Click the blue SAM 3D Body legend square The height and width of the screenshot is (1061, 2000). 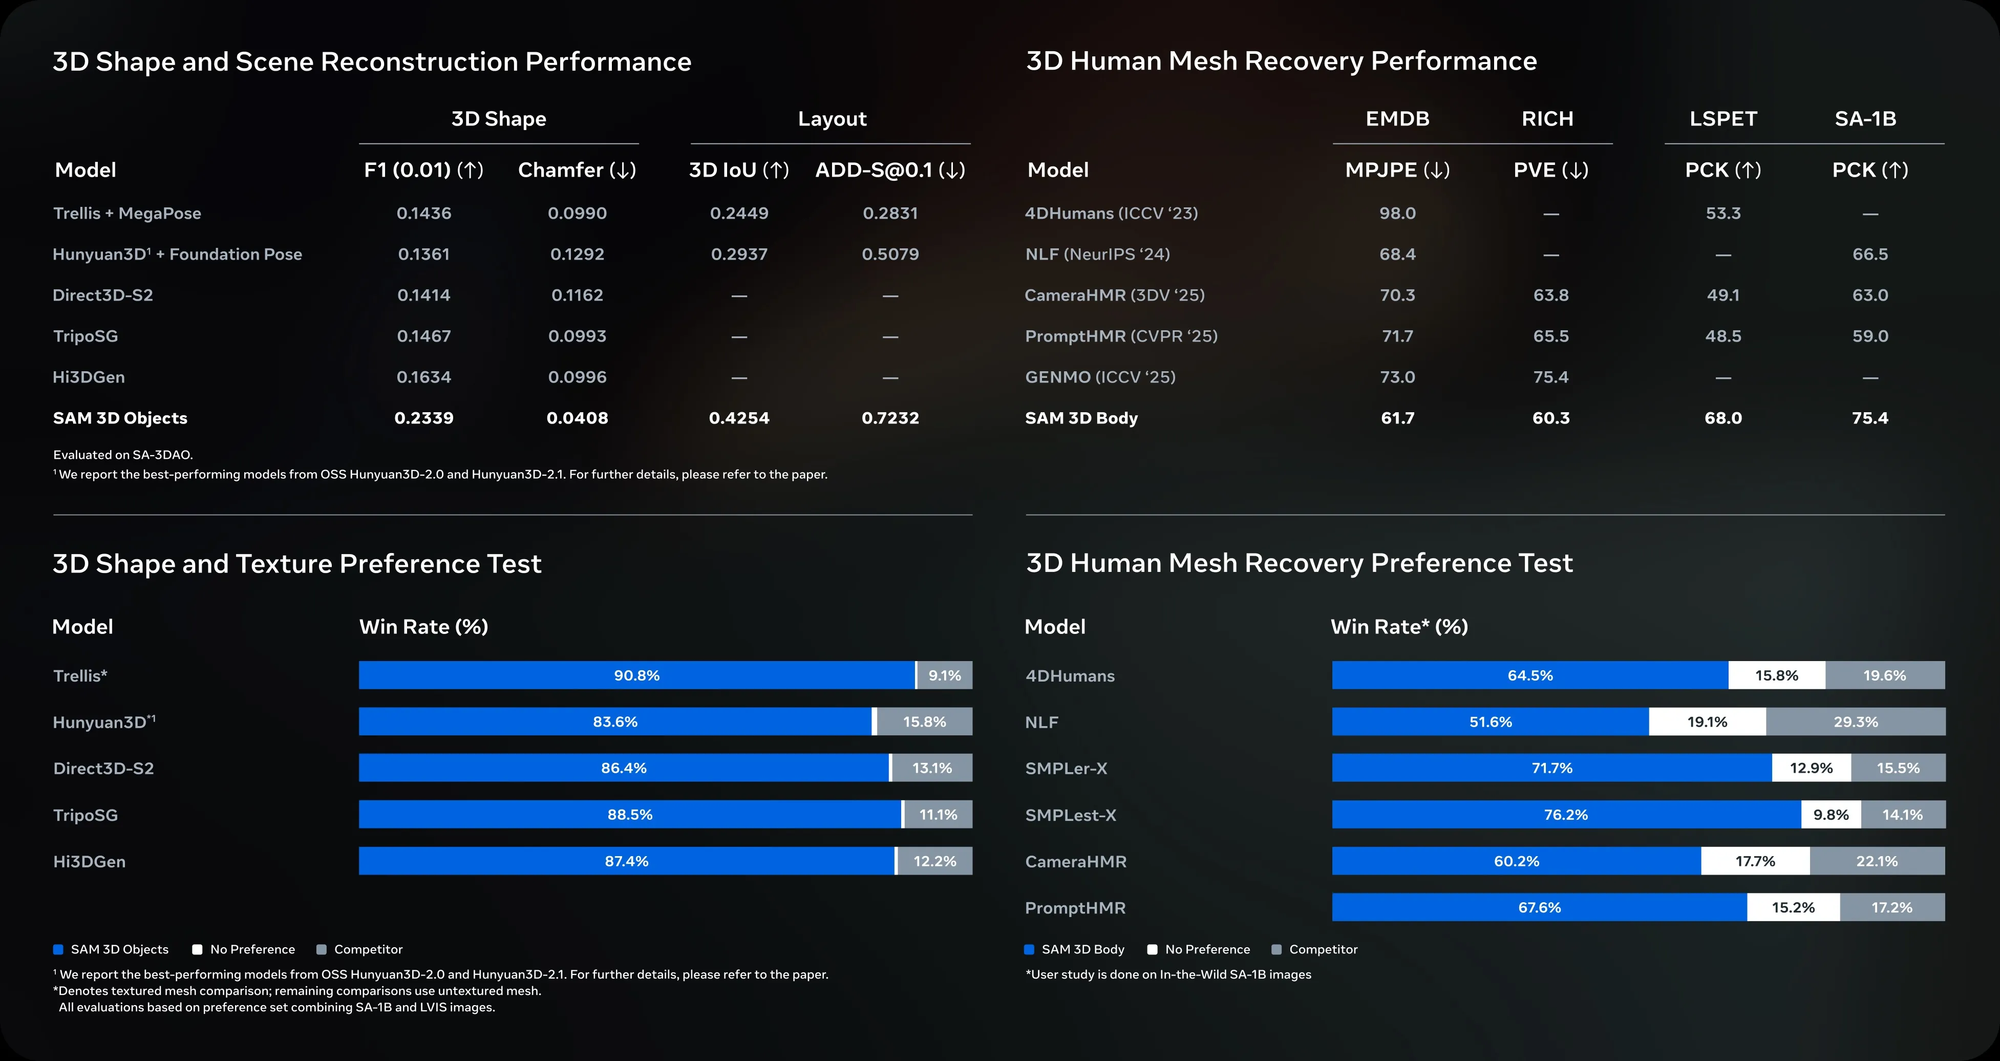click(x=1029, y=950)
